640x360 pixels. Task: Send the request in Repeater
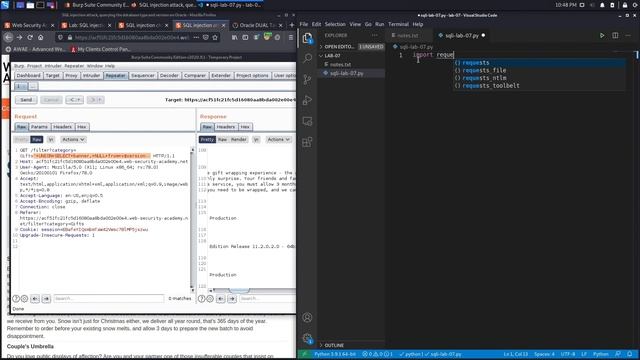pyautogui.click(x=26, y=100)
